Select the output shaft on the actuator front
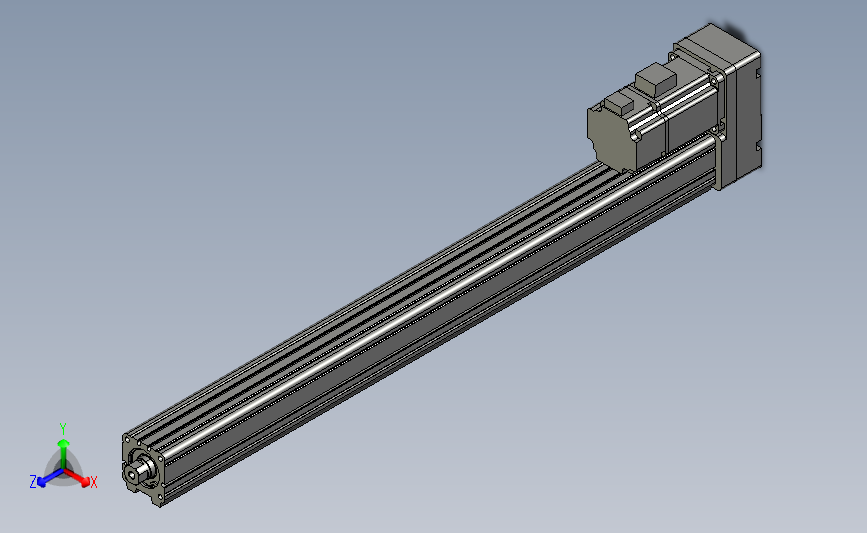 point(138,471)
